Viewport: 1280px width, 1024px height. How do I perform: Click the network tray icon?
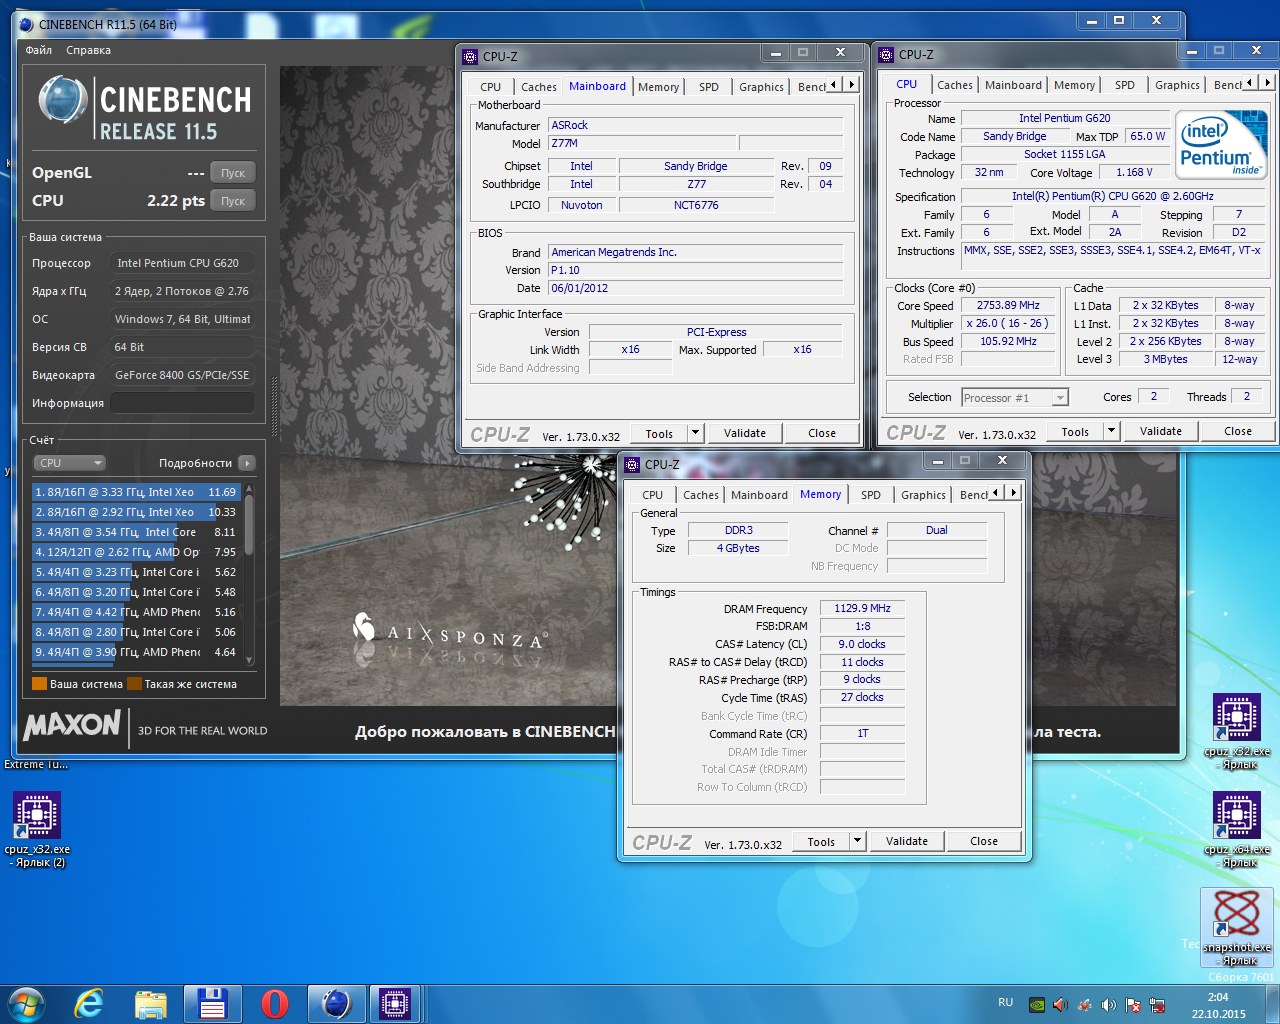(x=1157, y=1005)
